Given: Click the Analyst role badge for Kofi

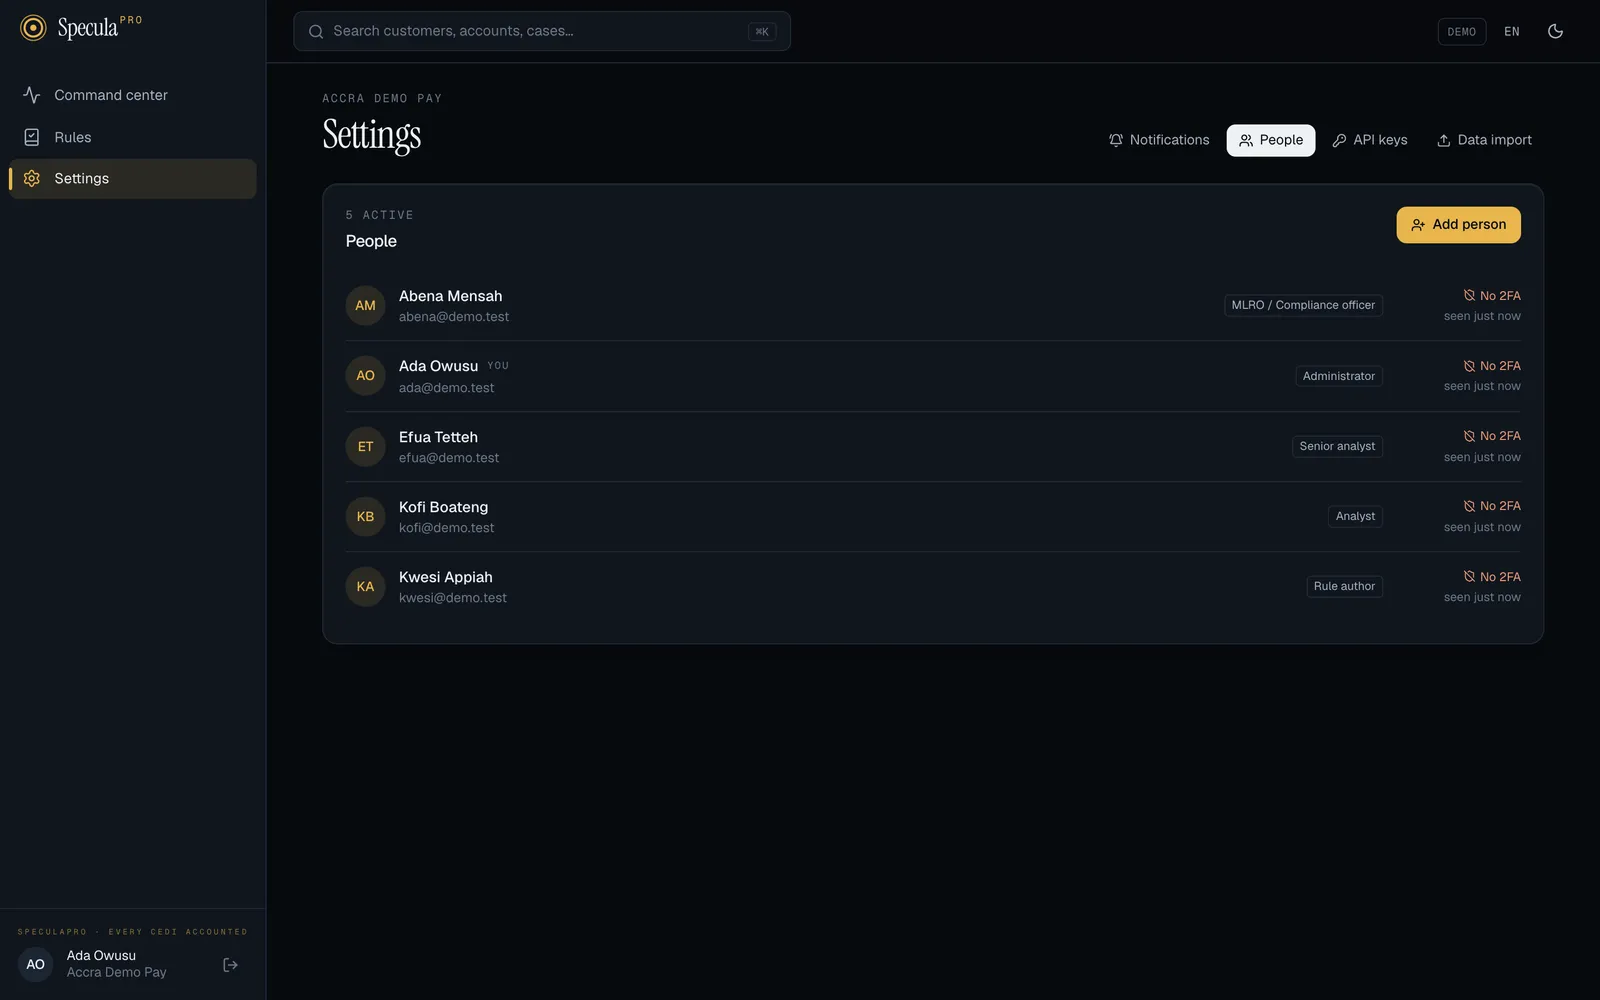Looking at the screenshot, I should 1355,516.
